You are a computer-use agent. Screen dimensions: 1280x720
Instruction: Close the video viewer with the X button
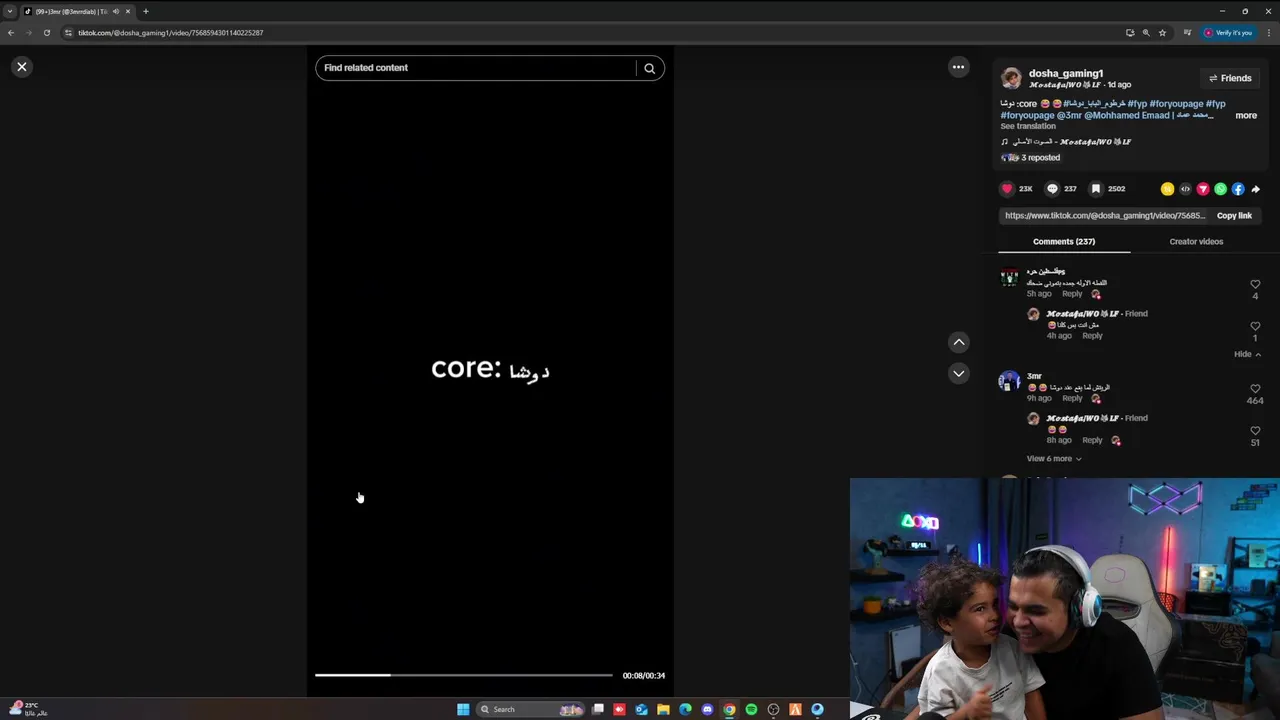point(22,67)
